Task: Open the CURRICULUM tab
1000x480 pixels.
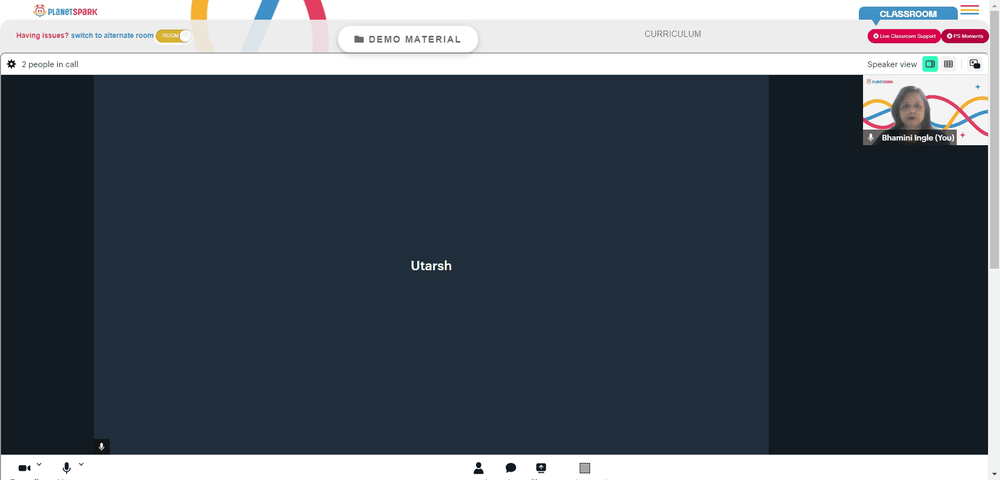Action: point(672,34)
